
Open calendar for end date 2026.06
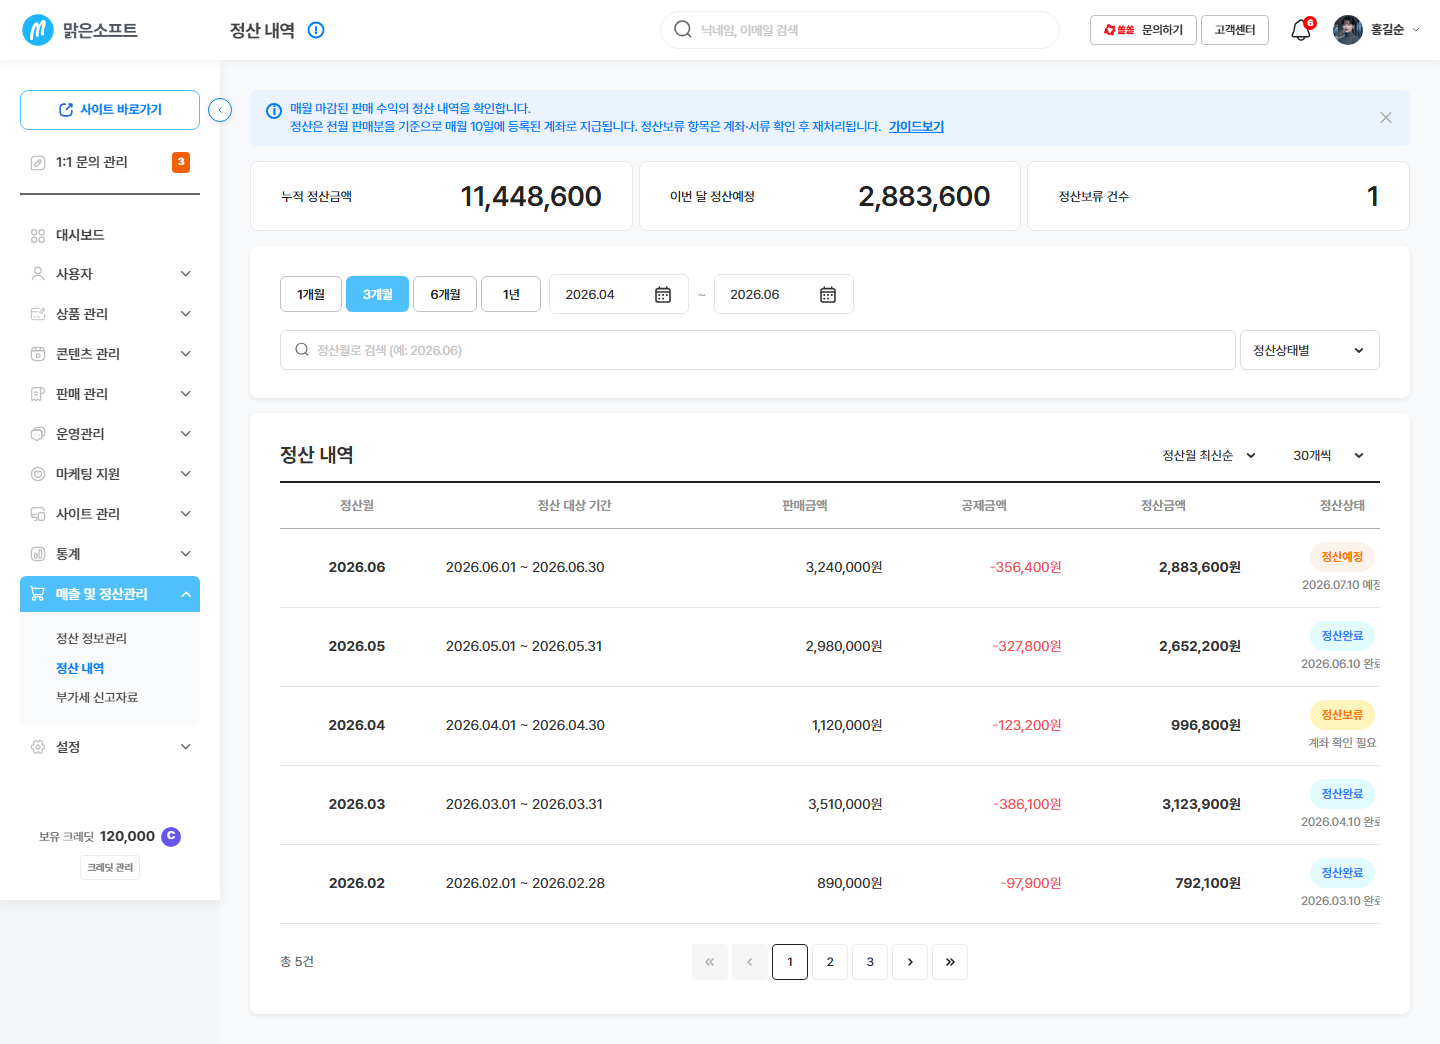(x=828, y=294)
